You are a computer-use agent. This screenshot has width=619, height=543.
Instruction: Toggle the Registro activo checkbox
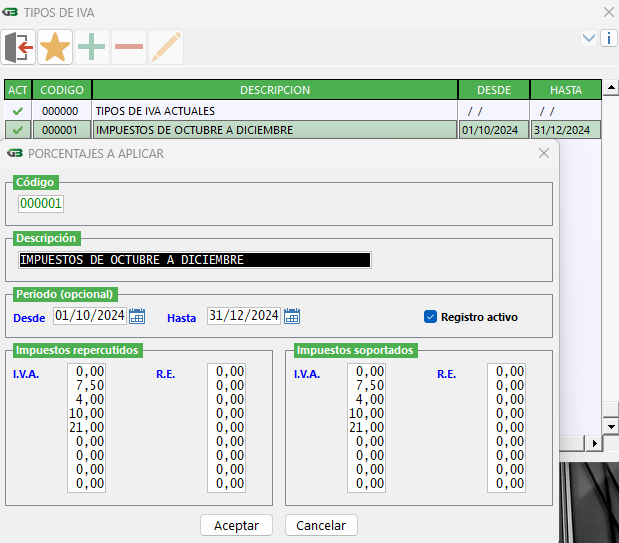tap(431, 317)
